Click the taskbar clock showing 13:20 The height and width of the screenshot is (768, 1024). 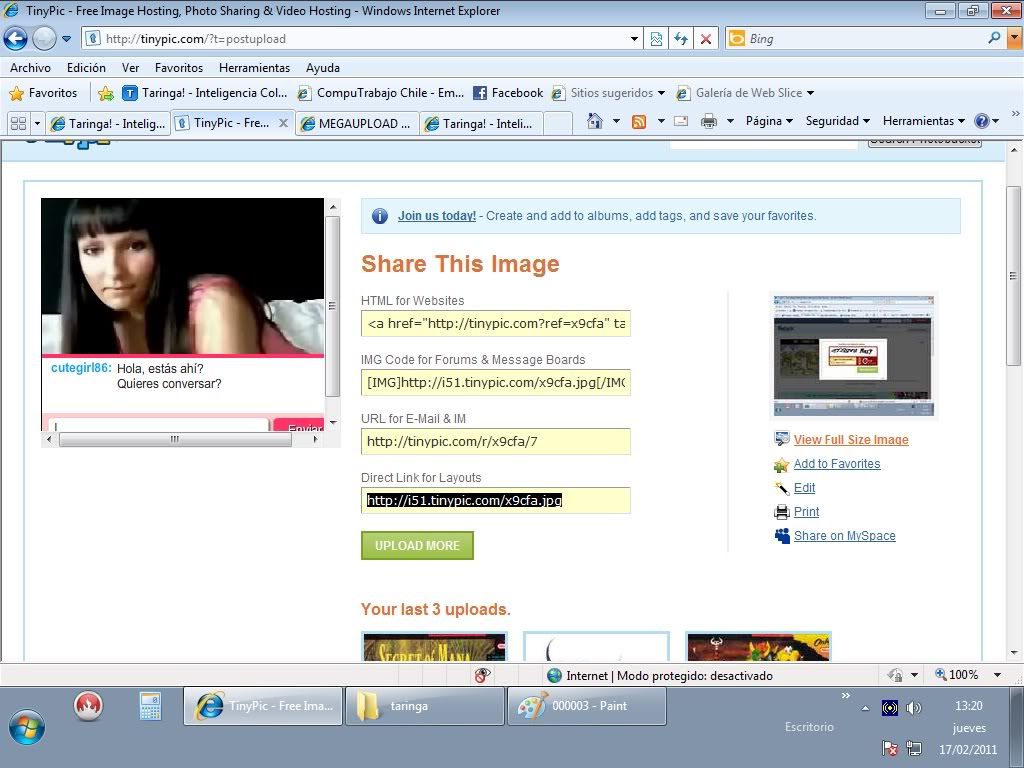(x=968, y=706)
